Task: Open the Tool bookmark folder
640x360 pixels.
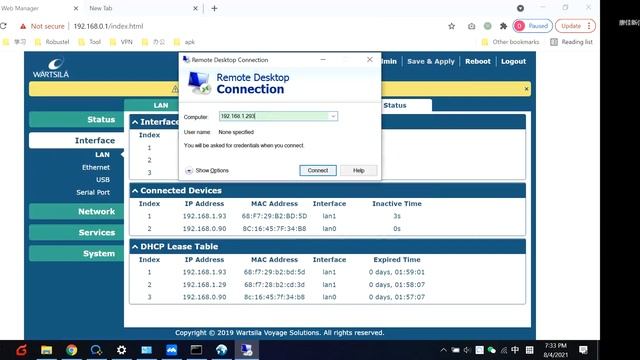Action: tap(89, 42)
